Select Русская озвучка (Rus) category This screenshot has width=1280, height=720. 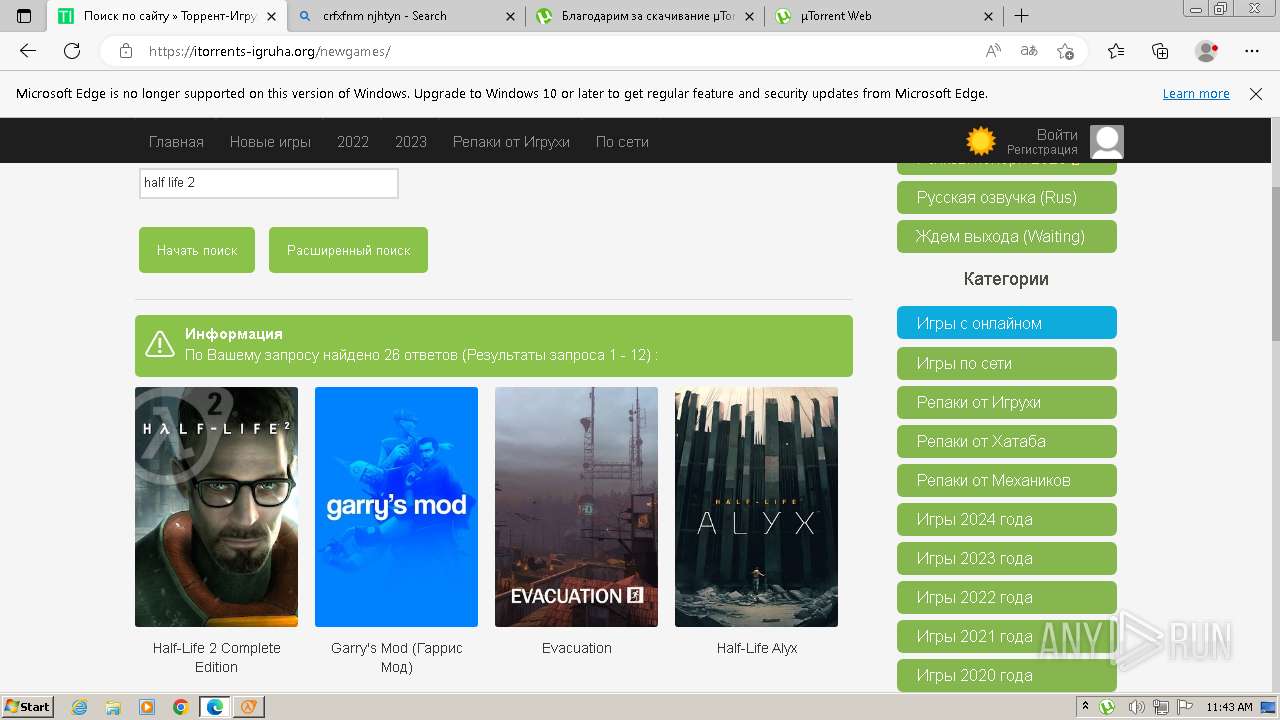coord(1006,198)
